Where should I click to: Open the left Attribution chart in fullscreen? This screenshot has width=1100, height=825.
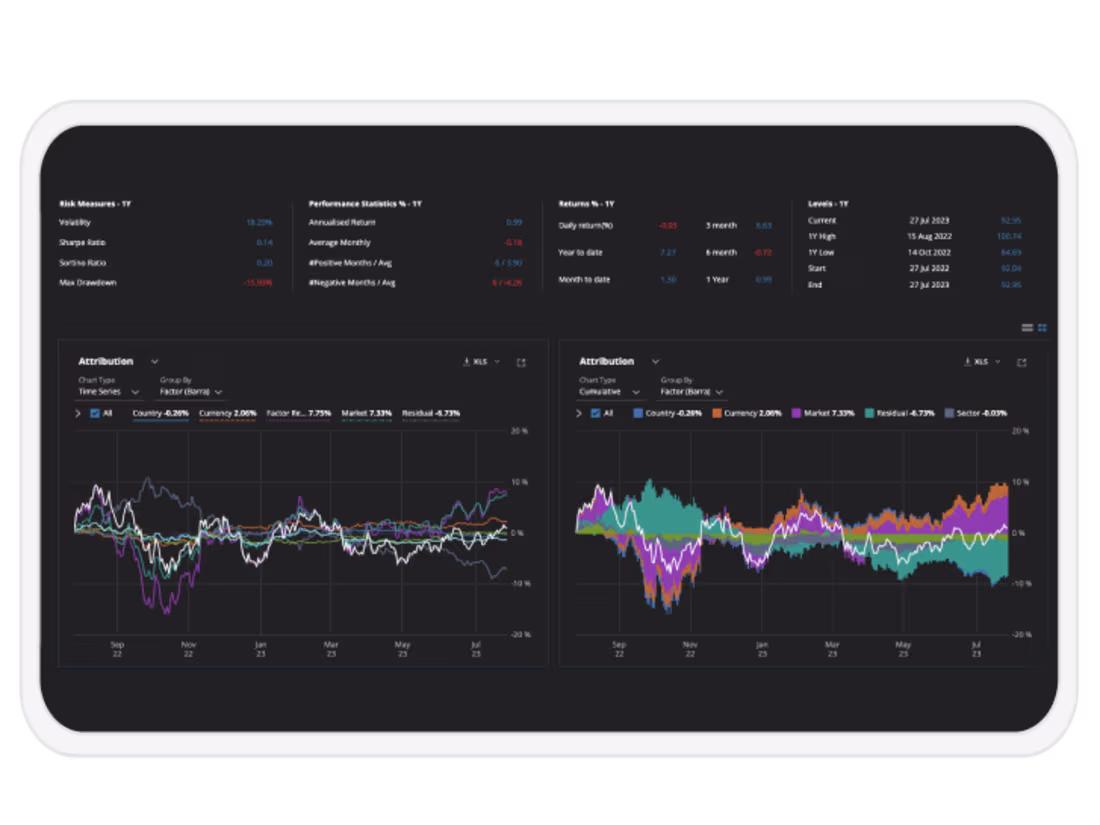[519, 361]
